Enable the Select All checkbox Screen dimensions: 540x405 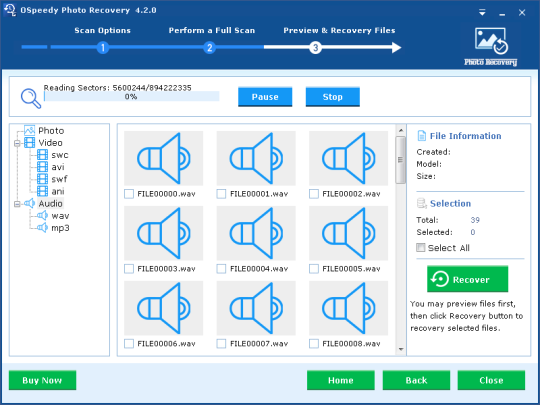[x=420, y=248]
